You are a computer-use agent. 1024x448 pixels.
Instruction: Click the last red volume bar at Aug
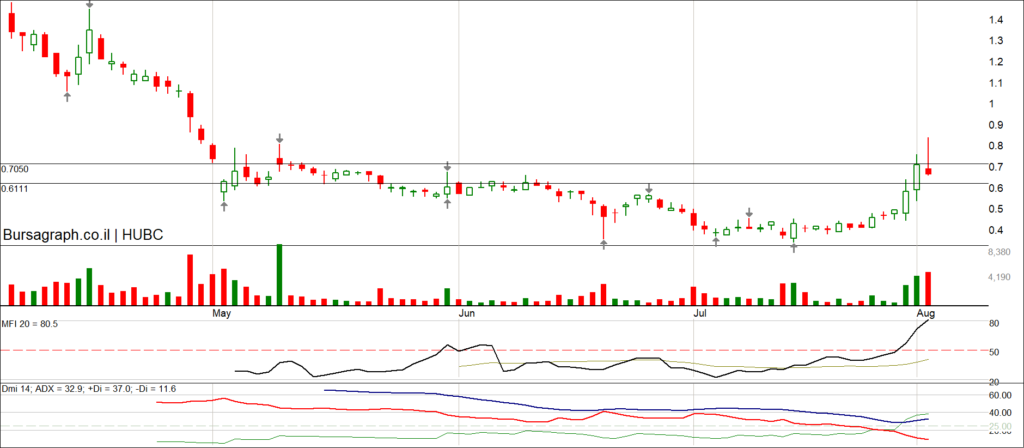[x=927, y=289]
